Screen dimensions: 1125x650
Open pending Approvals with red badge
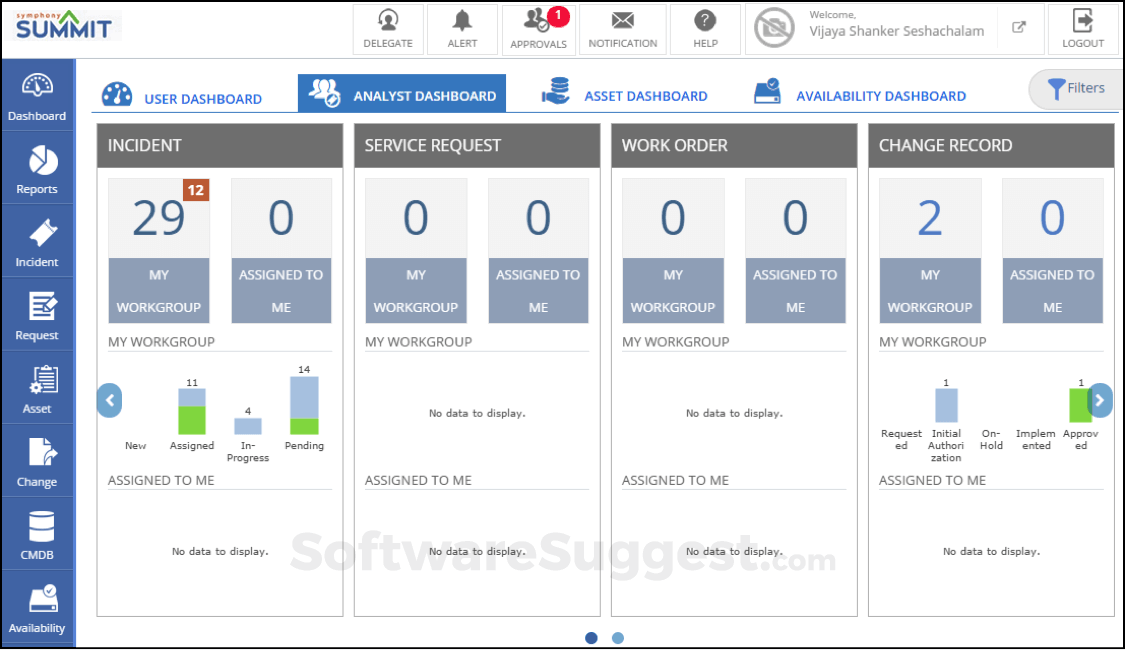(538, 29)
